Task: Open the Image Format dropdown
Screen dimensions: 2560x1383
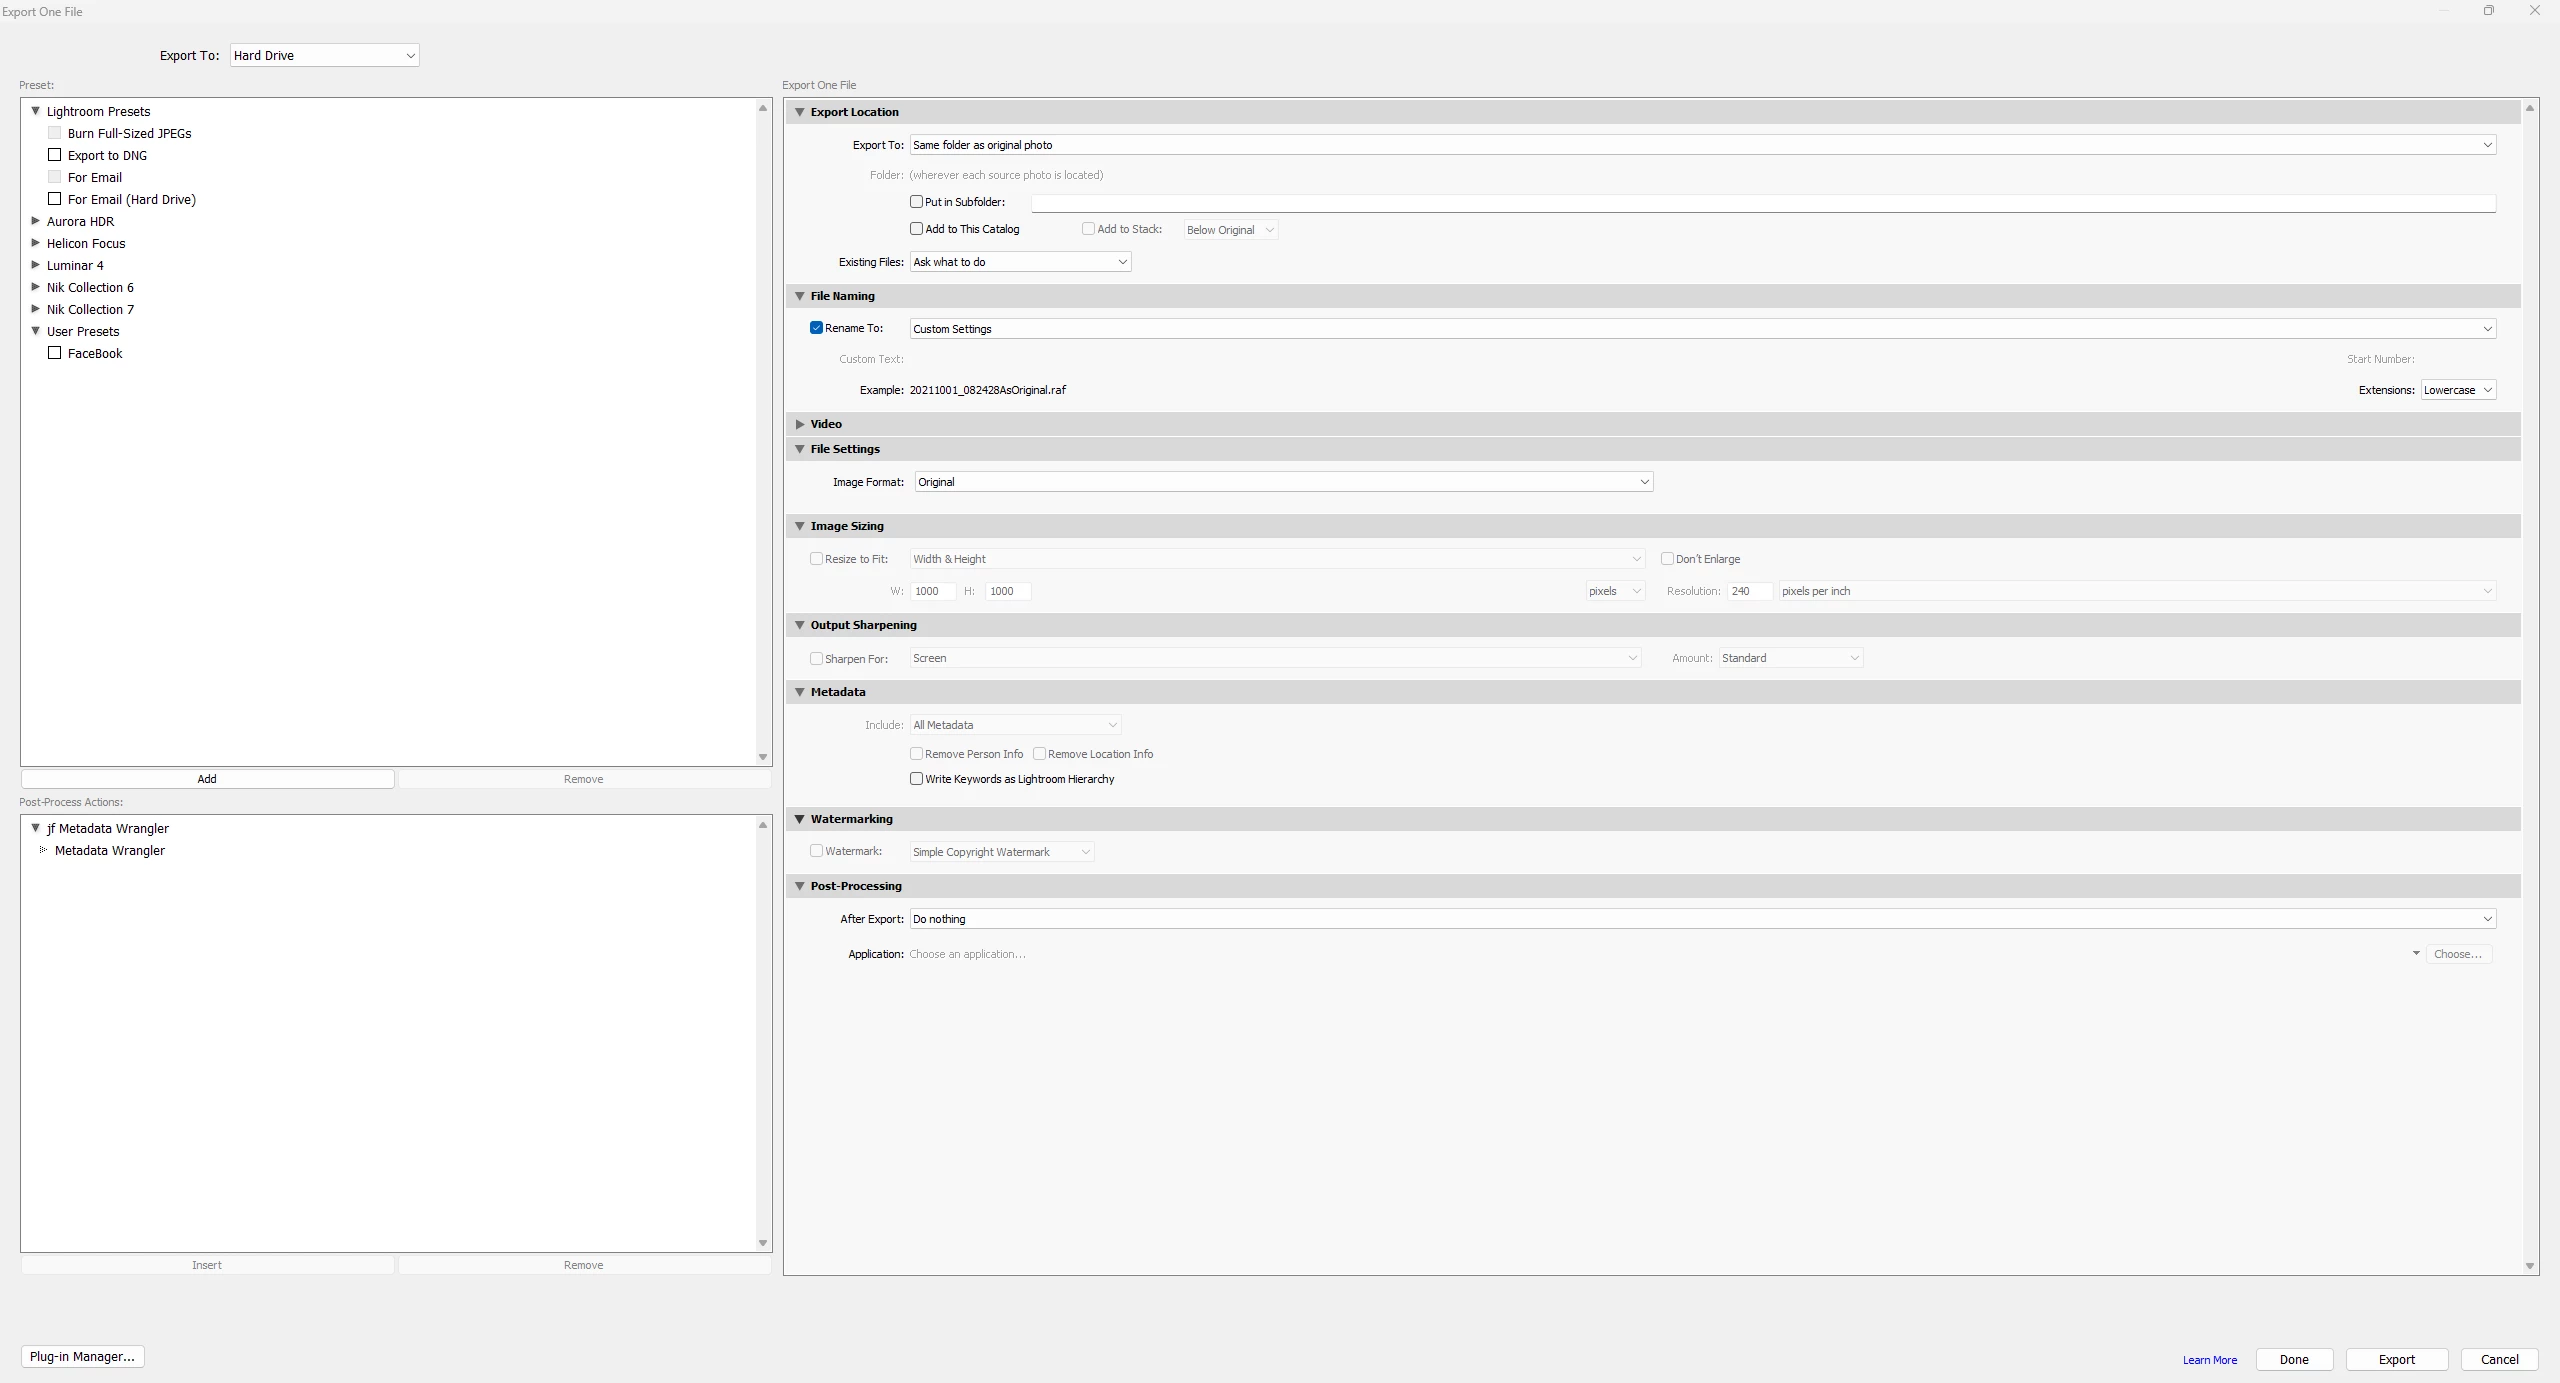Action: pyautogui.click(x=1283, y=482)
